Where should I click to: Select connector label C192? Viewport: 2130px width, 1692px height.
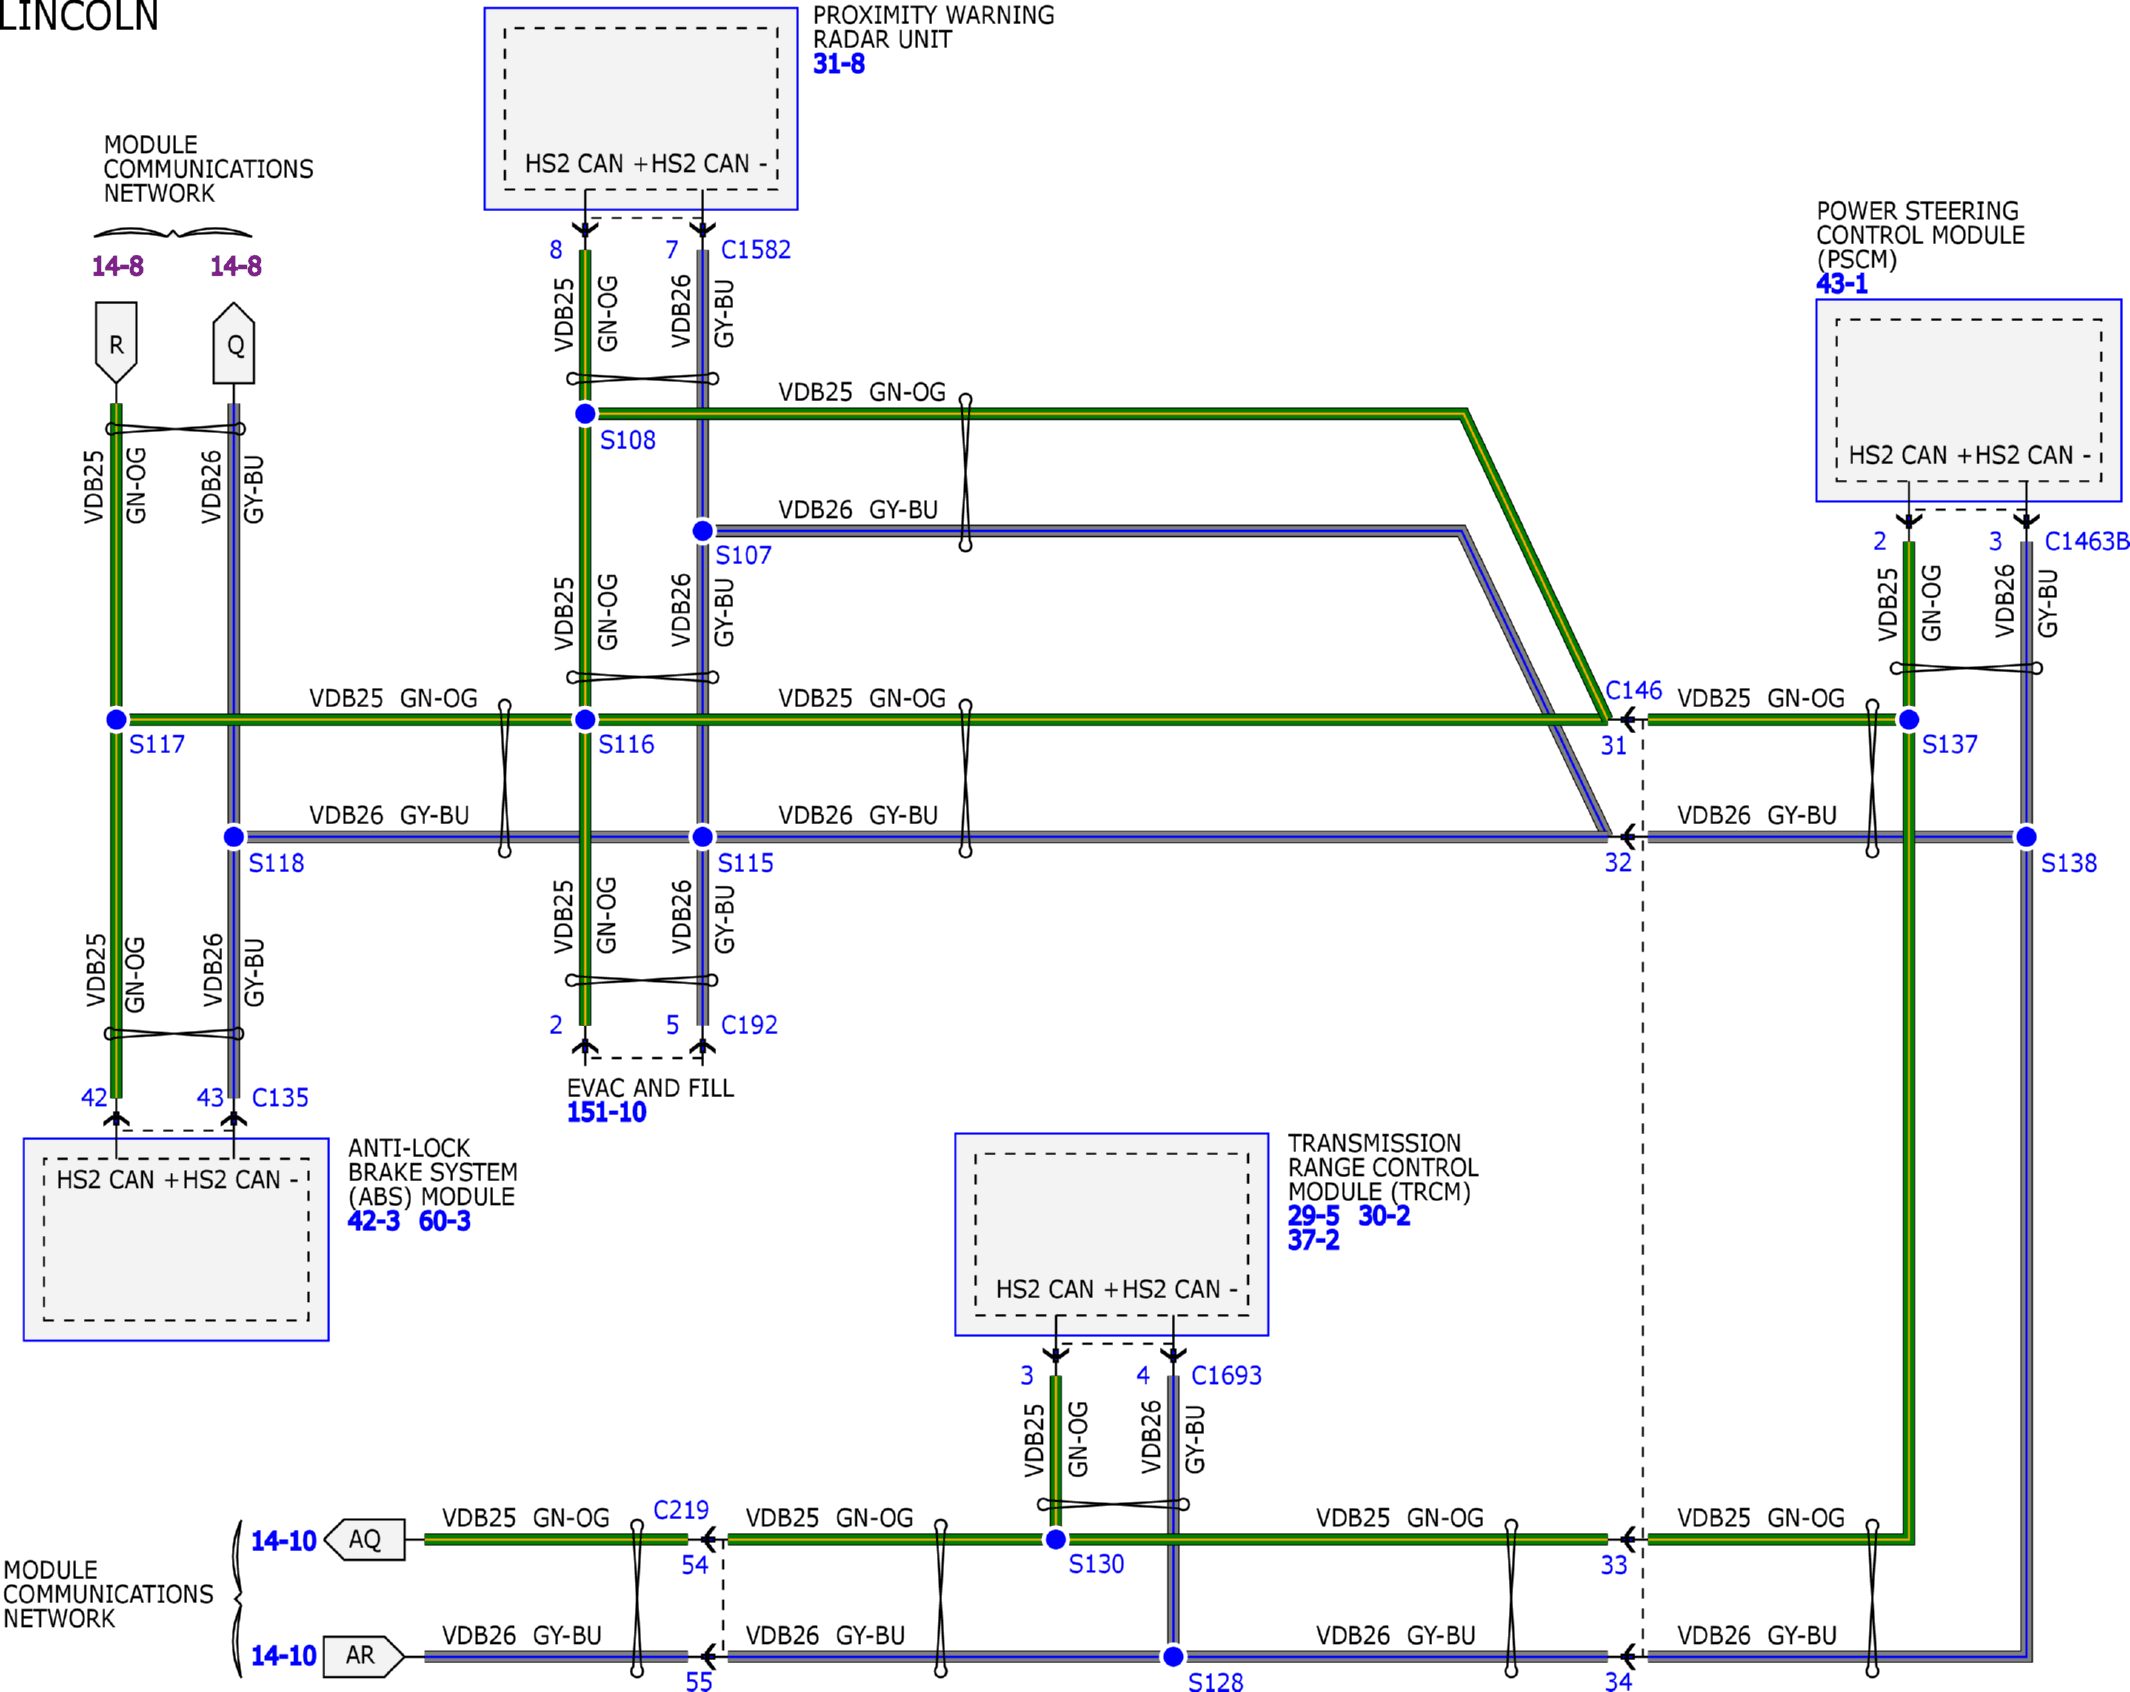(749, 1025)
